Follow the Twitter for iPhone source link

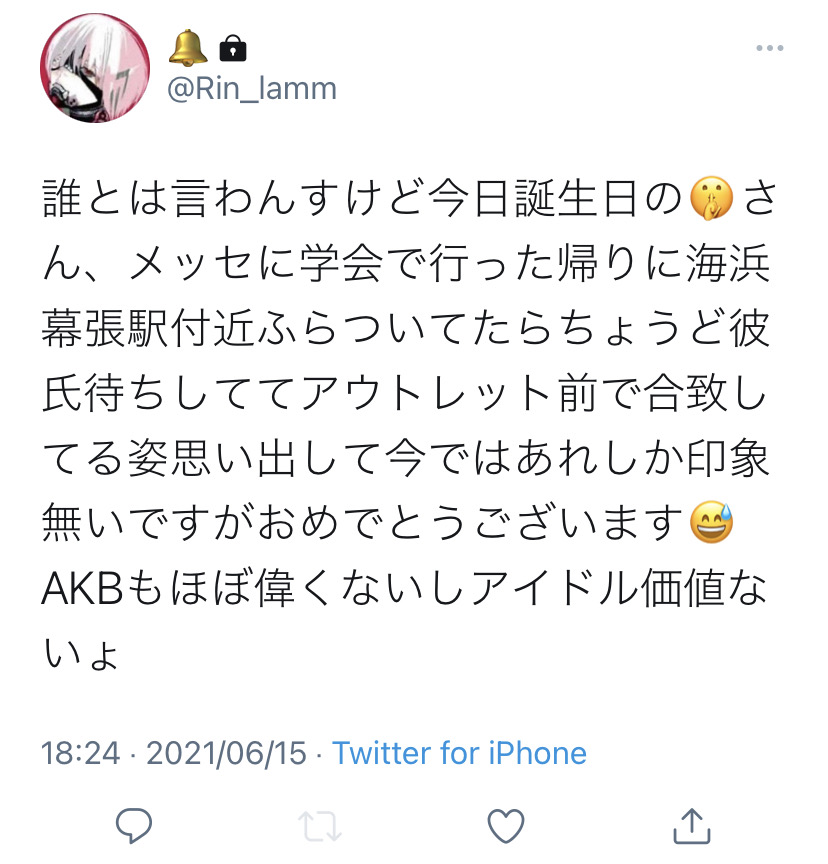point(459,753)
